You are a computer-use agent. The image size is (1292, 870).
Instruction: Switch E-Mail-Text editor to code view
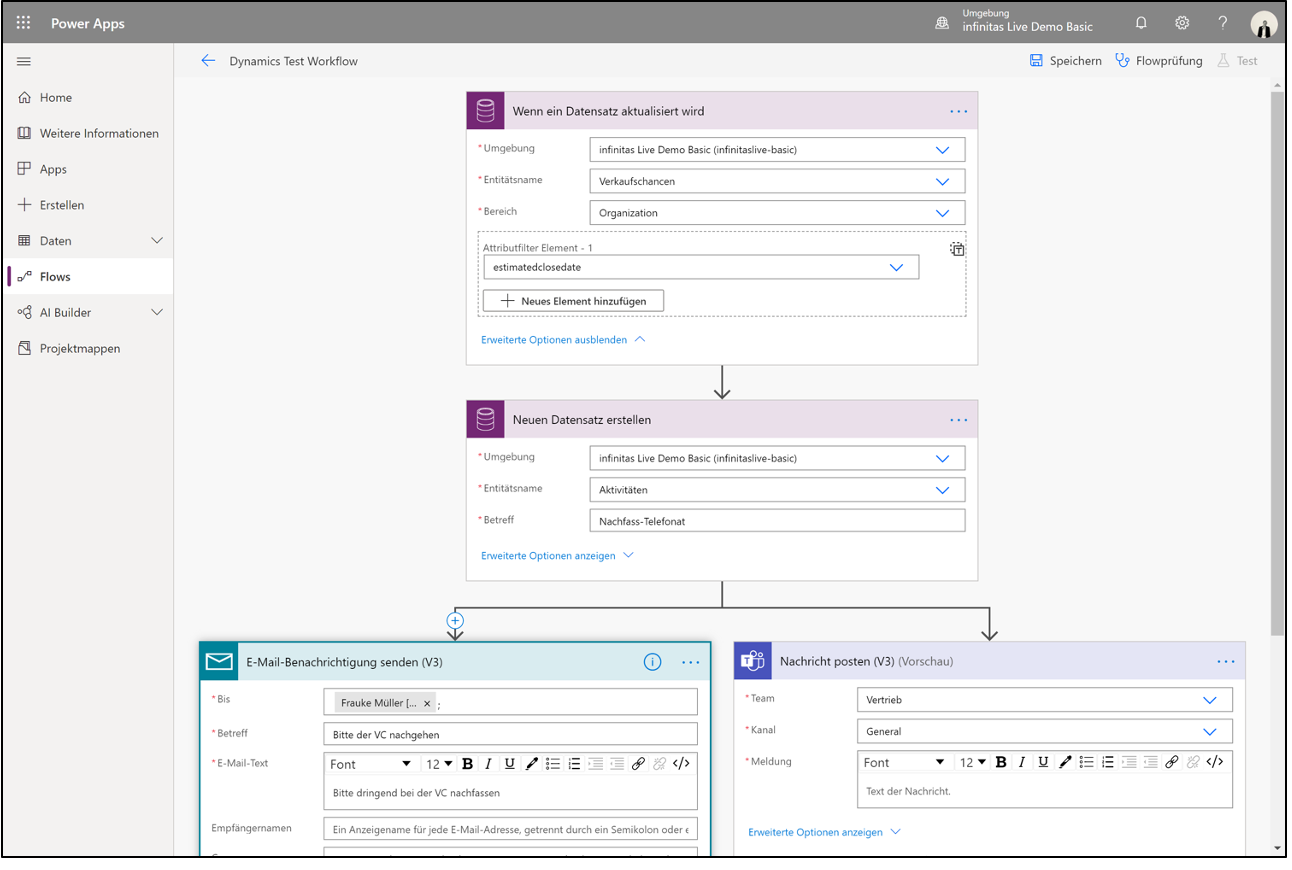[x=681, y=764]
